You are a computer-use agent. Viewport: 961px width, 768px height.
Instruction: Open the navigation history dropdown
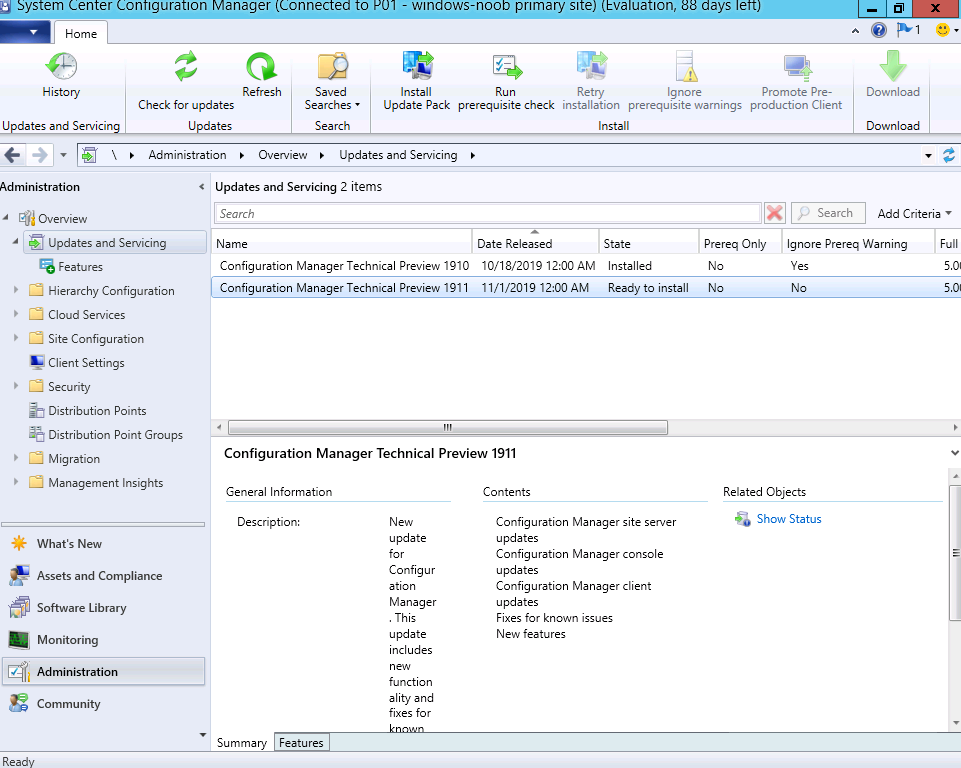(x=63, y=155)
